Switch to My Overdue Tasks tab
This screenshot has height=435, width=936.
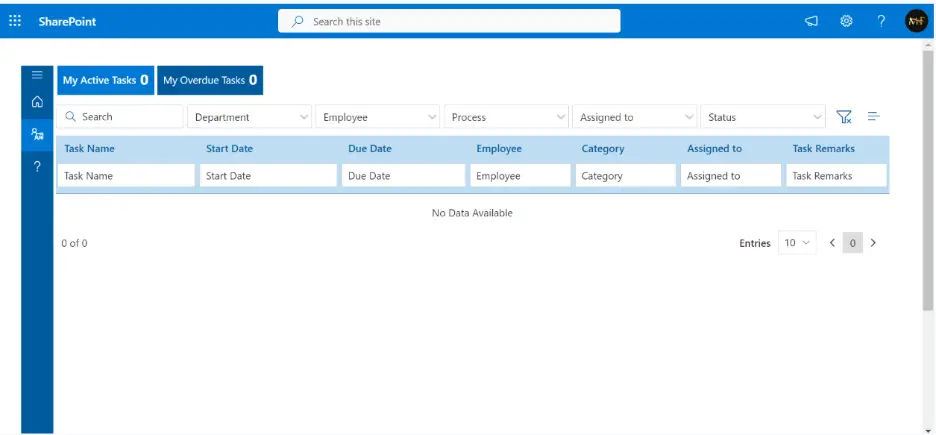210,80
